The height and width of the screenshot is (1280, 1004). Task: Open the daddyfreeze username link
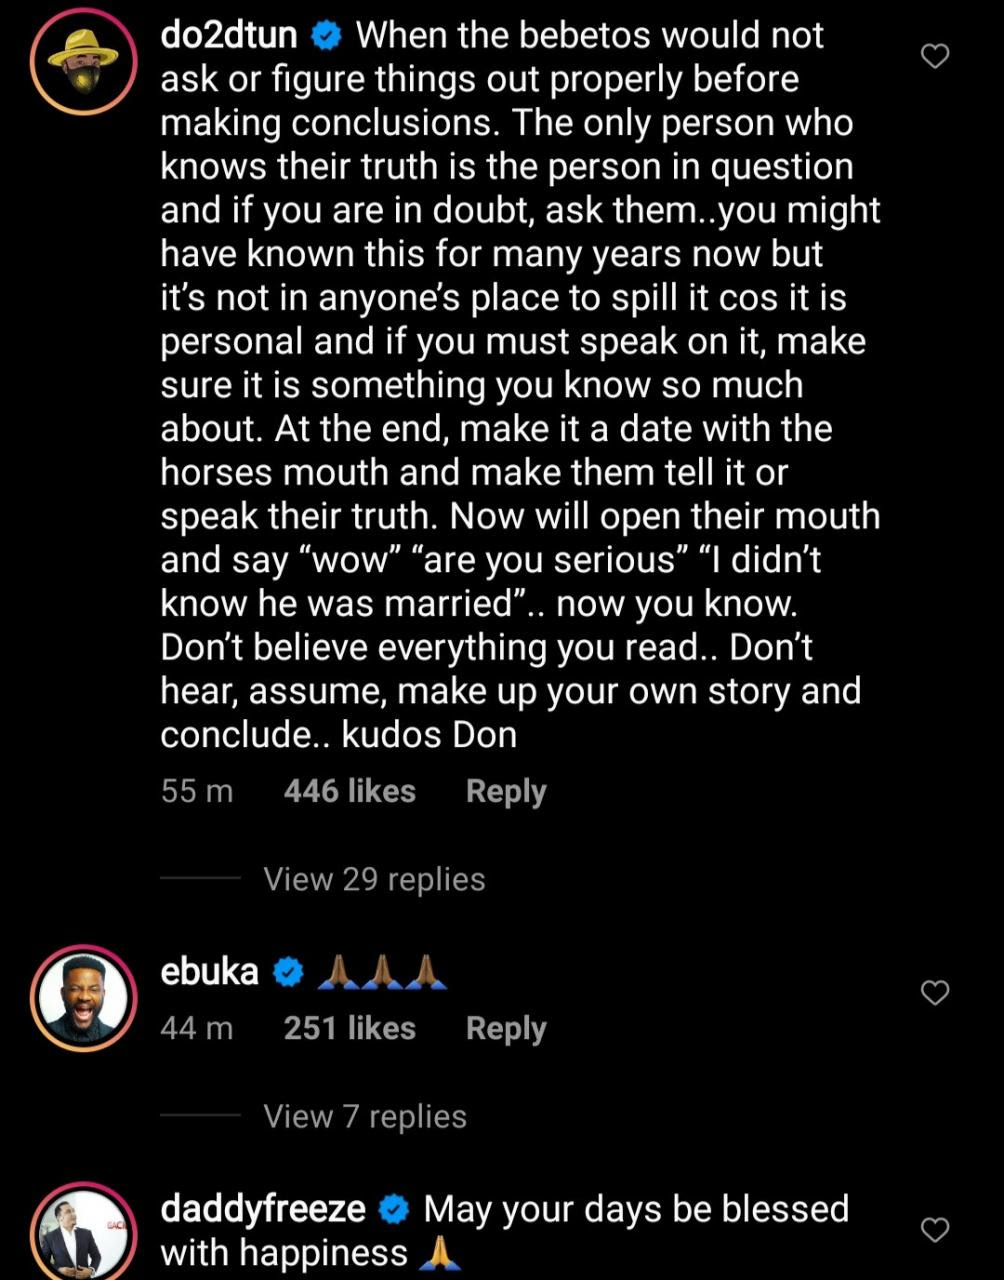(x=263, y=1209)
